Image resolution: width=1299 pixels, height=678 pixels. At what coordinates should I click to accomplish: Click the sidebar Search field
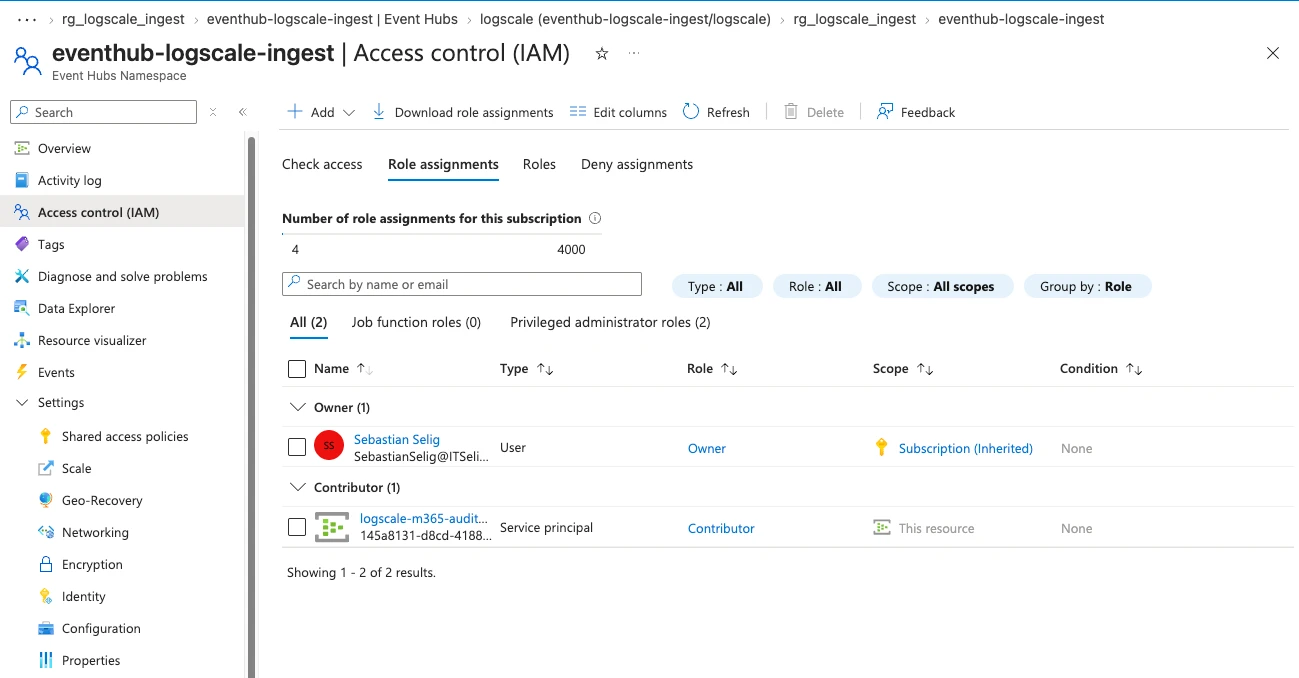pyautogui.click(x=103, y=112)
